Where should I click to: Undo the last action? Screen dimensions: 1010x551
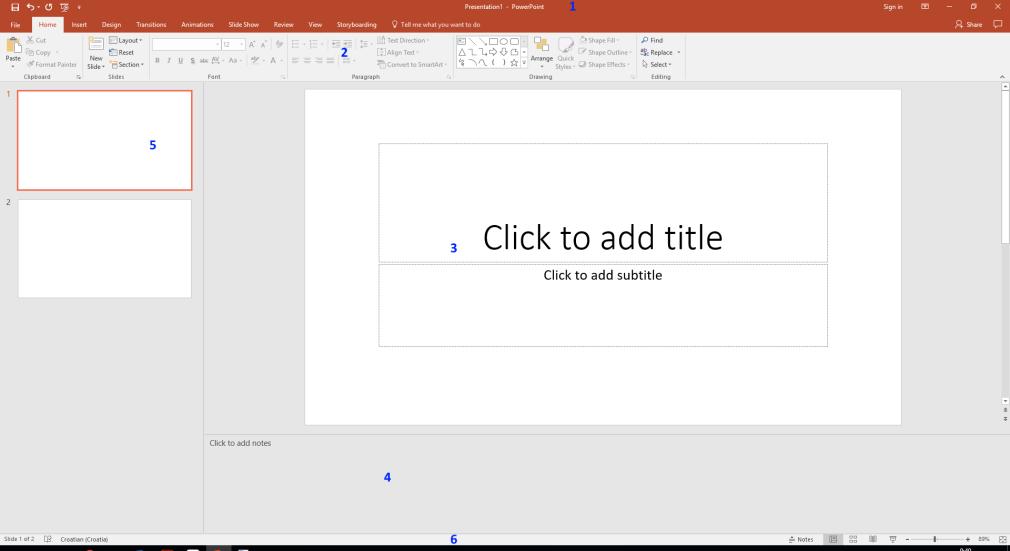(30, 7)
